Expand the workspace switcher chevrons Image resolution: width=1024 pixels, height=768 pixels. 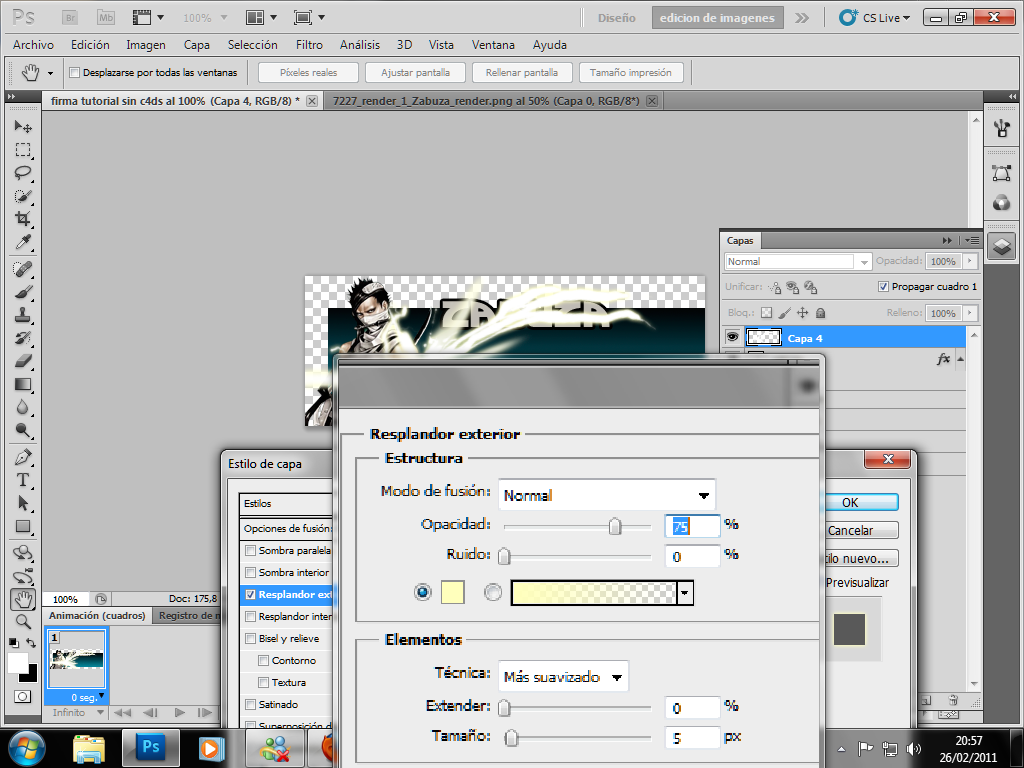pos(802,18)
